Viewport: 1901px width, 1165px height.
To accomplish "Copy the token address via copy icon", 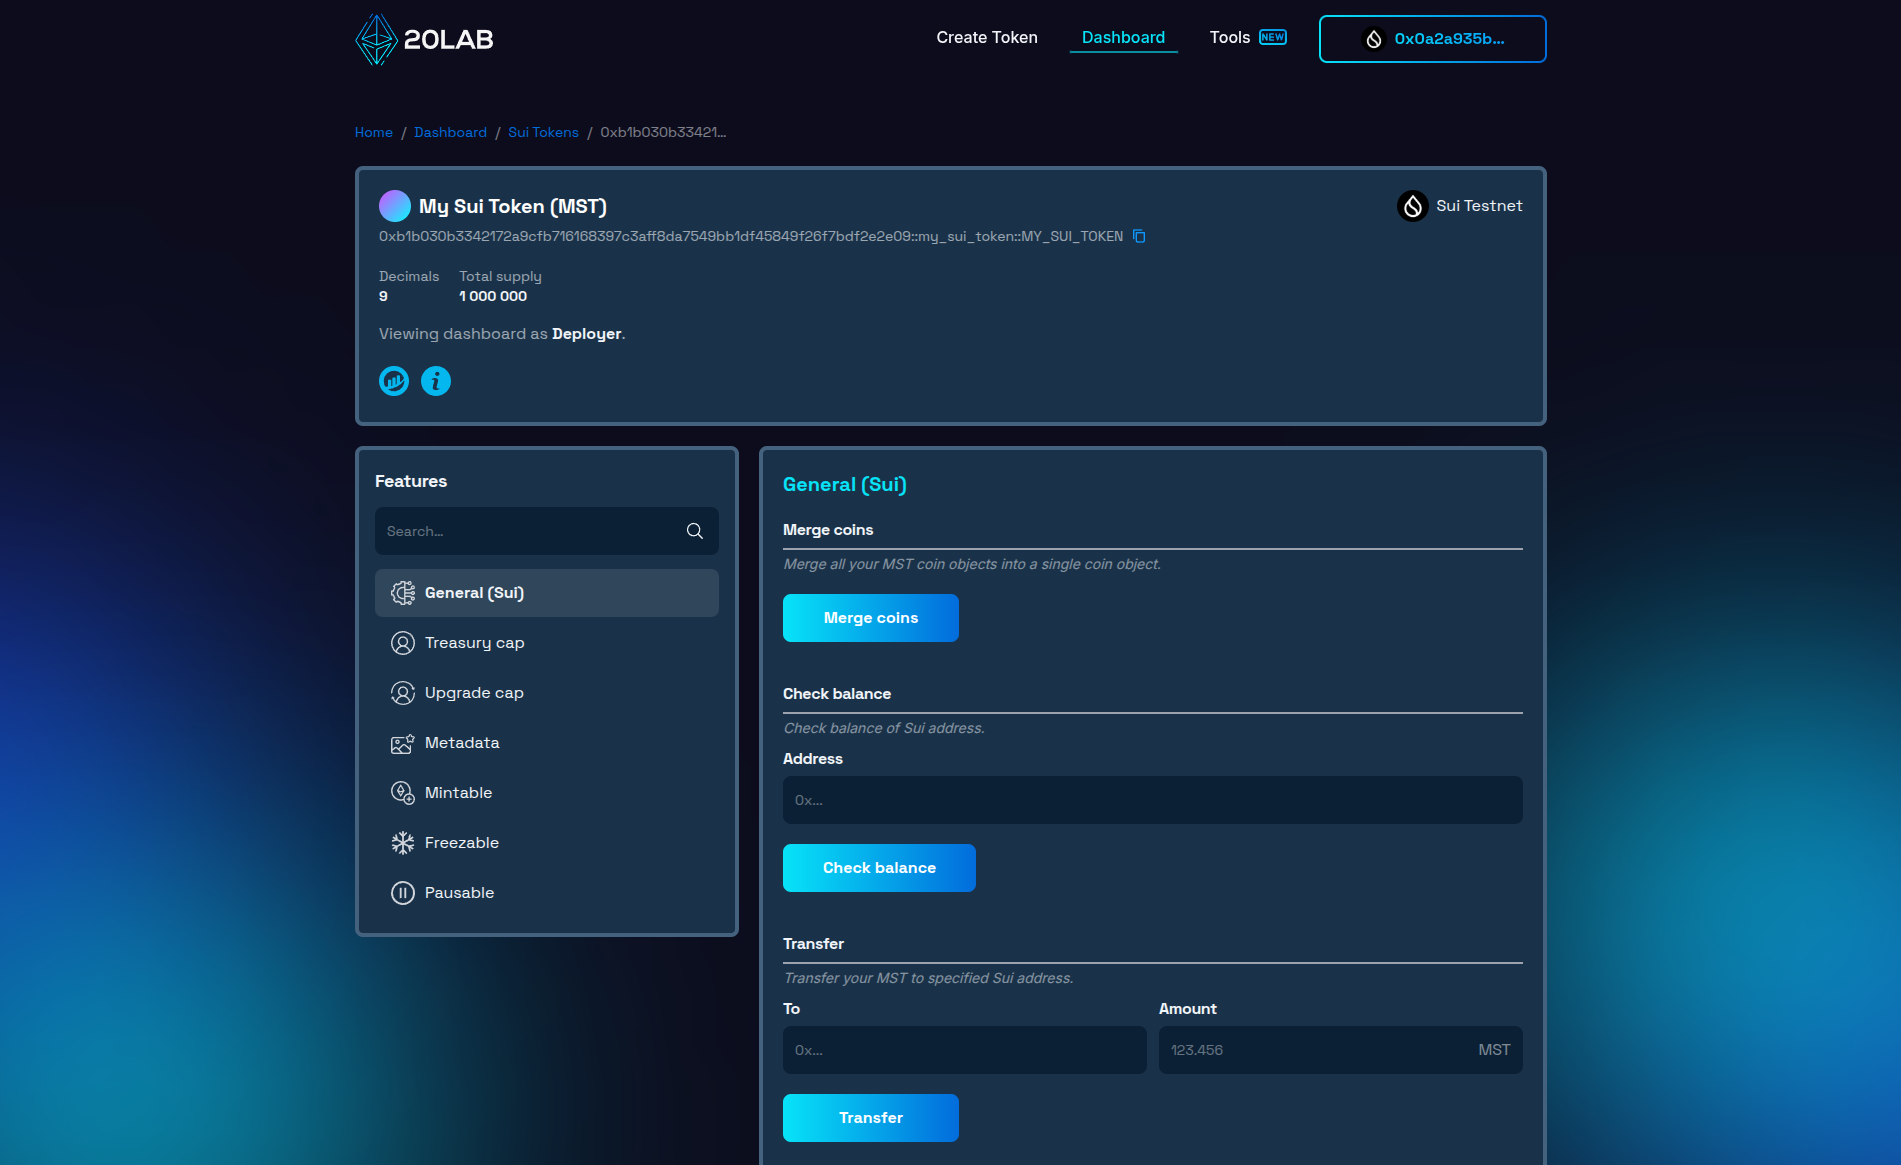I will tap(1139, 236).
